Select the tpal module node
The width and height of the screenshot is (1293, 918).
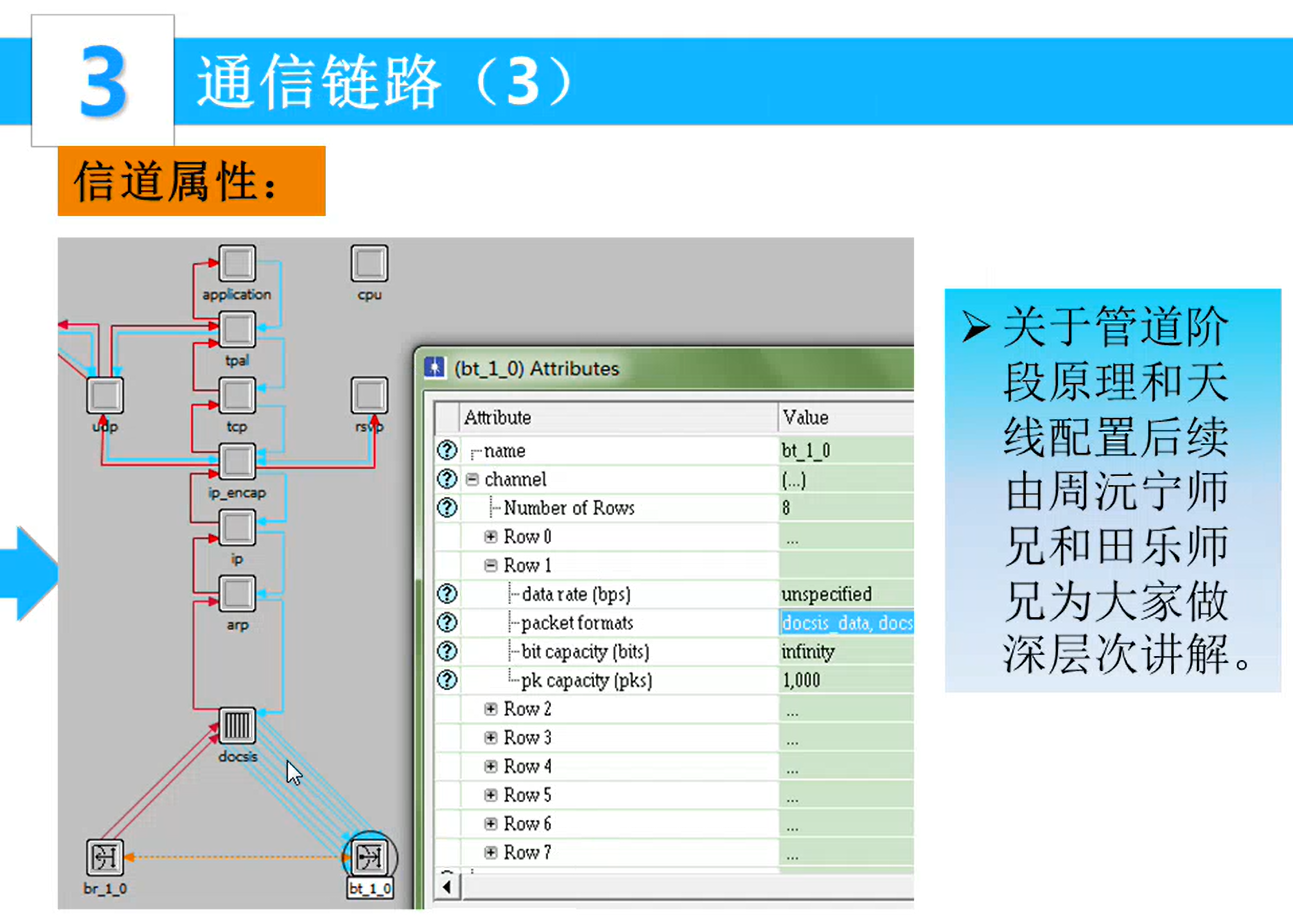tap(237, 330)
